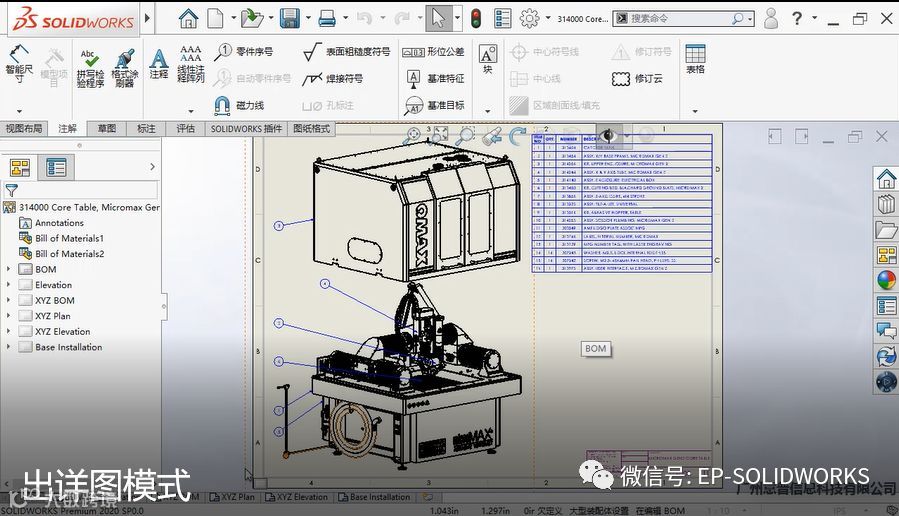Click the tree filter funnel field
Image resolution: width=899 pixels, height=516 pixels.
tap(80, 190)
